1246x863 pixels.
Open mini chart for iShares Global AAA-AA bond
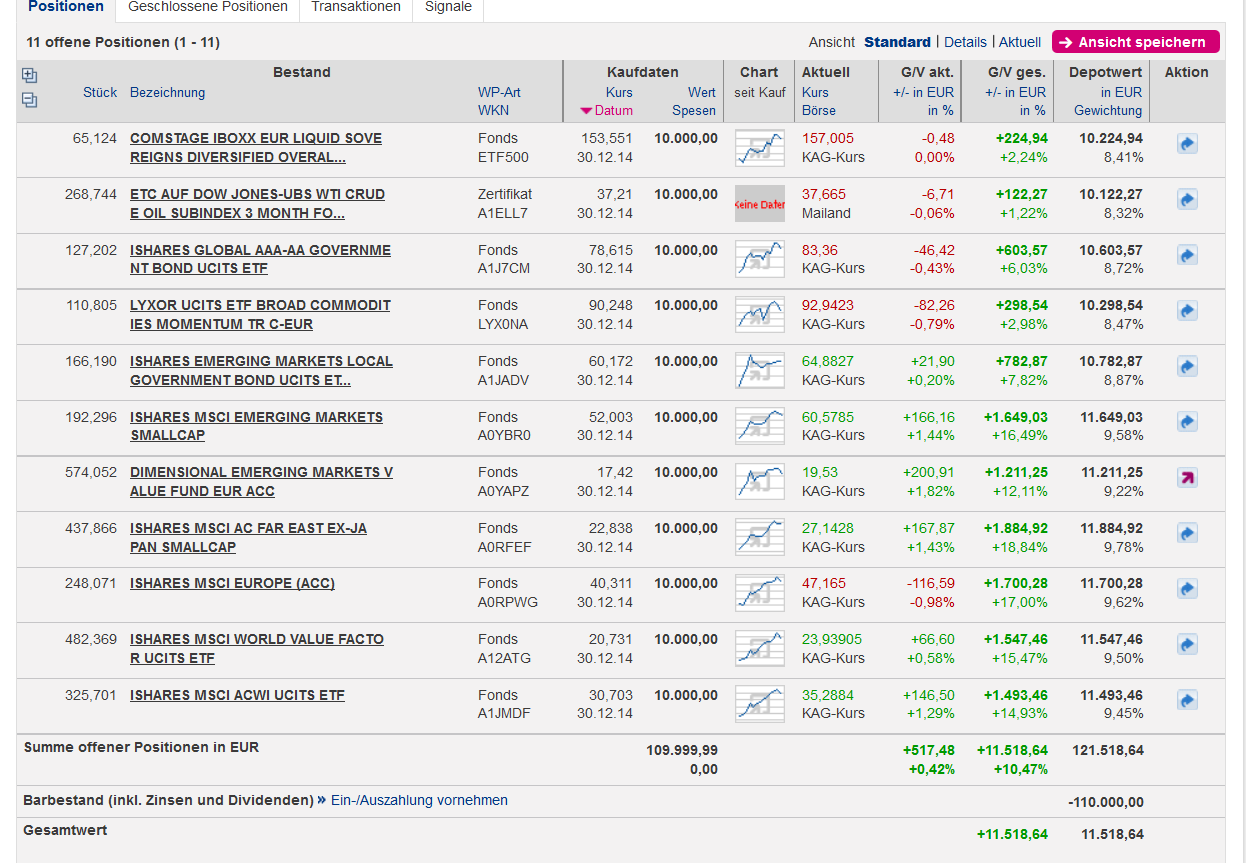pyautogui.click(x=759, y=259)
